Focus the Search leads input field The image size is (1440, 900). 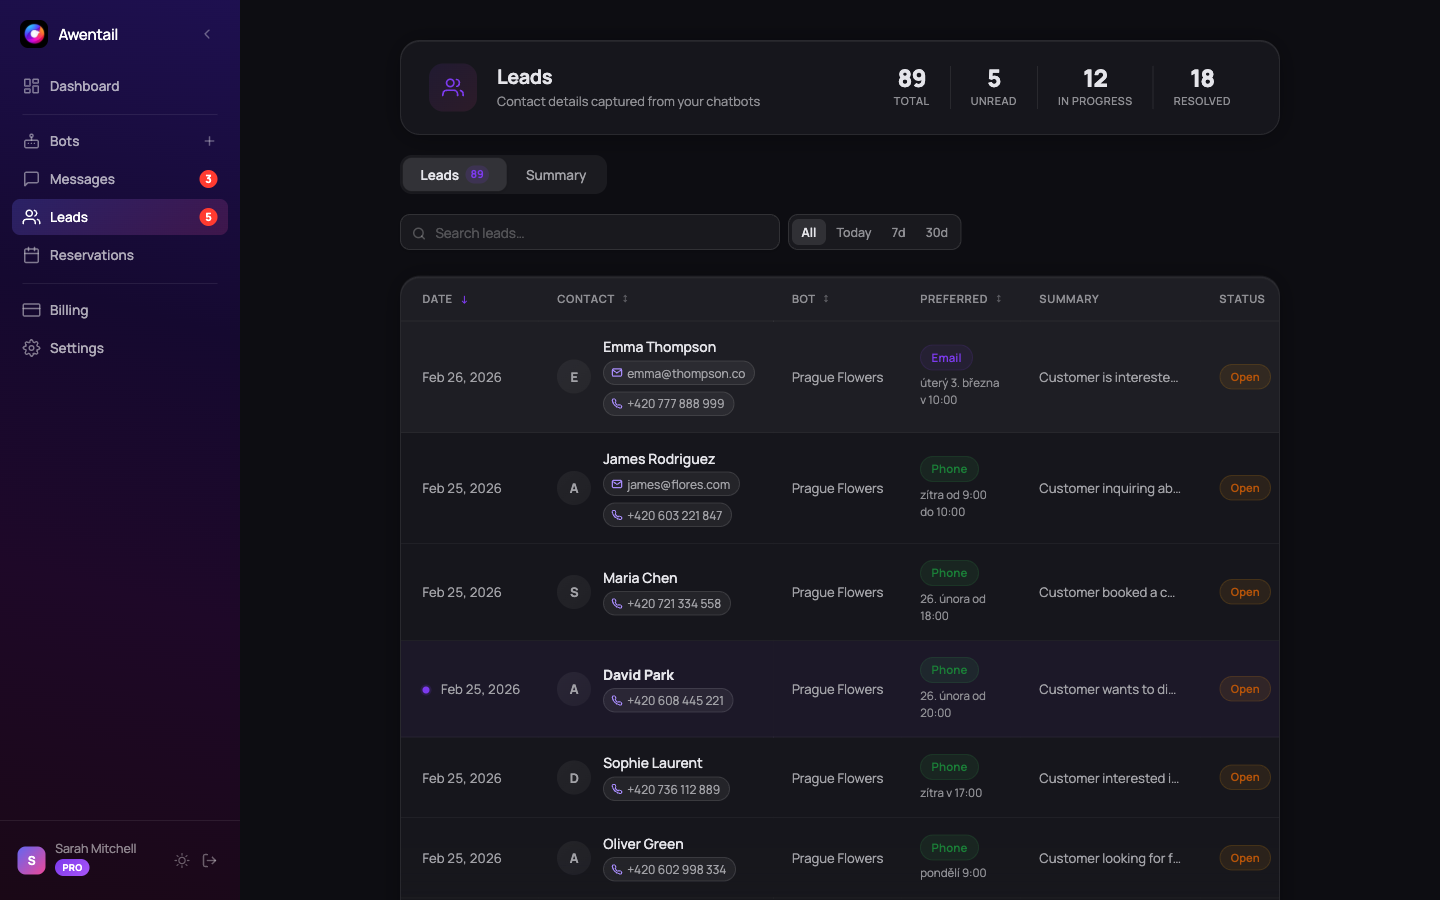pyautogui.click(x=600, y=233)
